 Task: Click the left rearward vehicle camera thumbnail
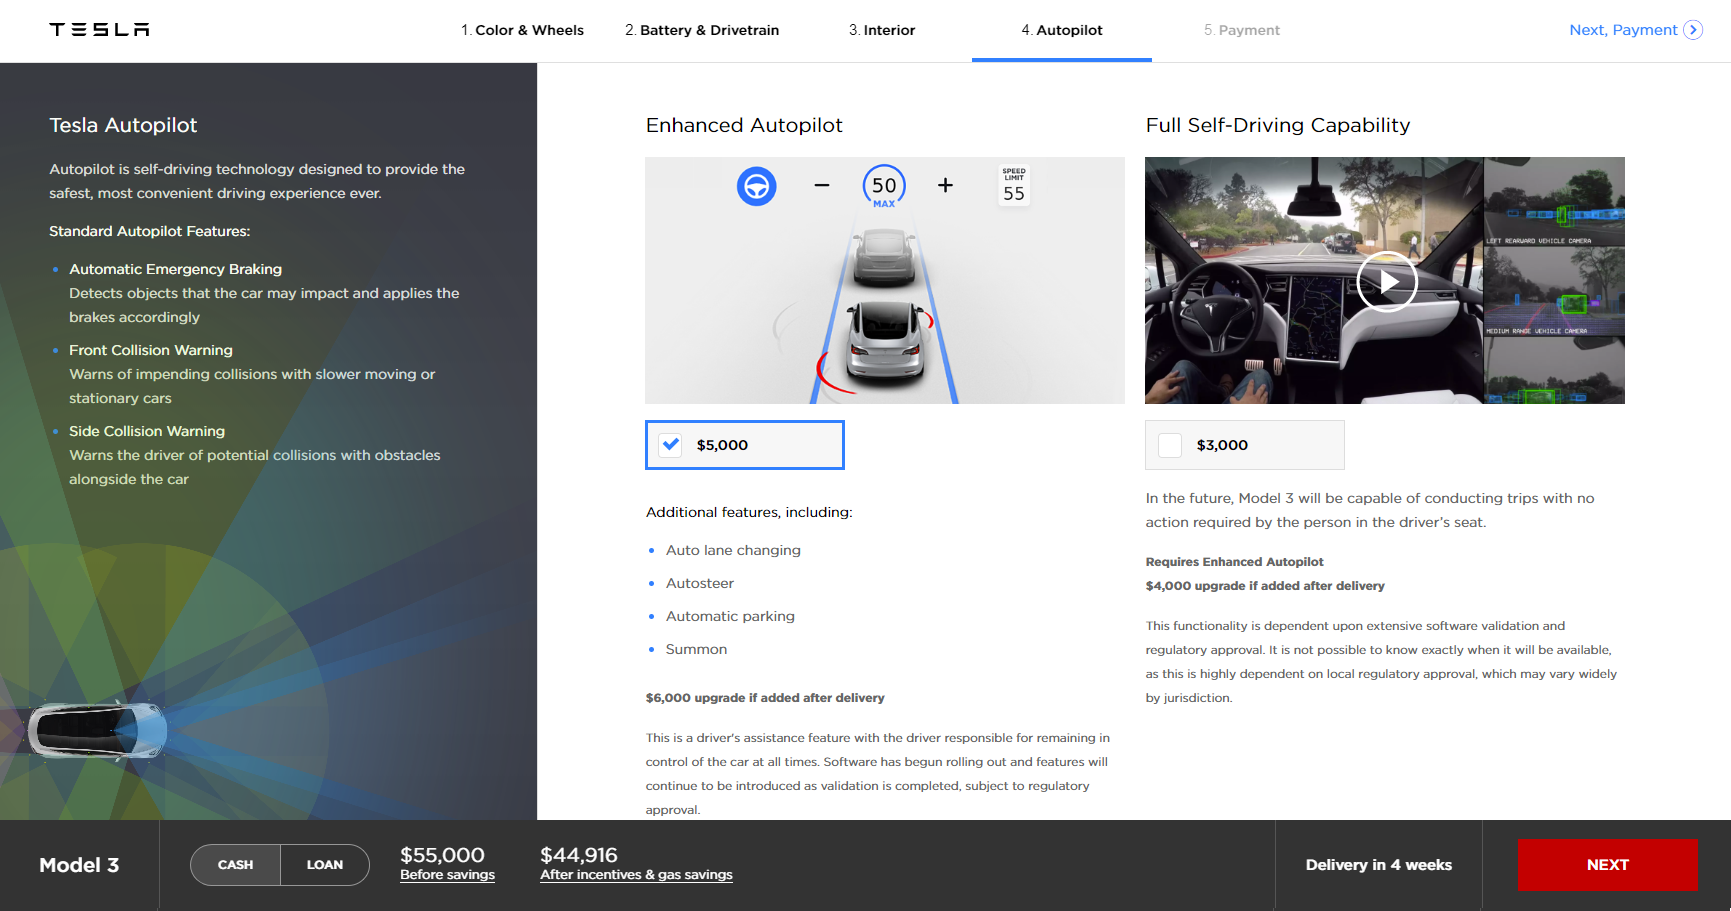(1554, 202)
